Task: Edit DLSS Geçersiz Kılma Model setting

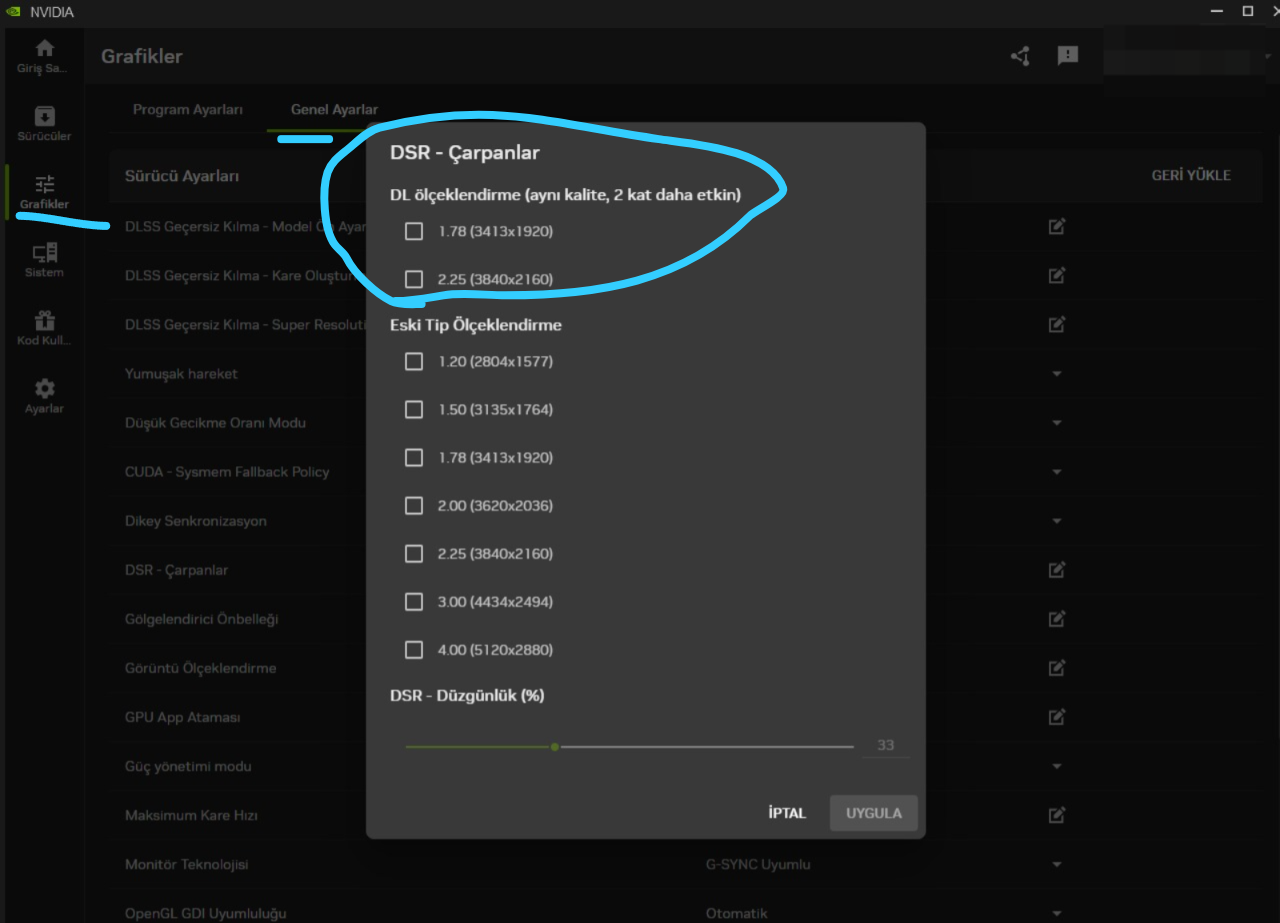Action: 1057,227
